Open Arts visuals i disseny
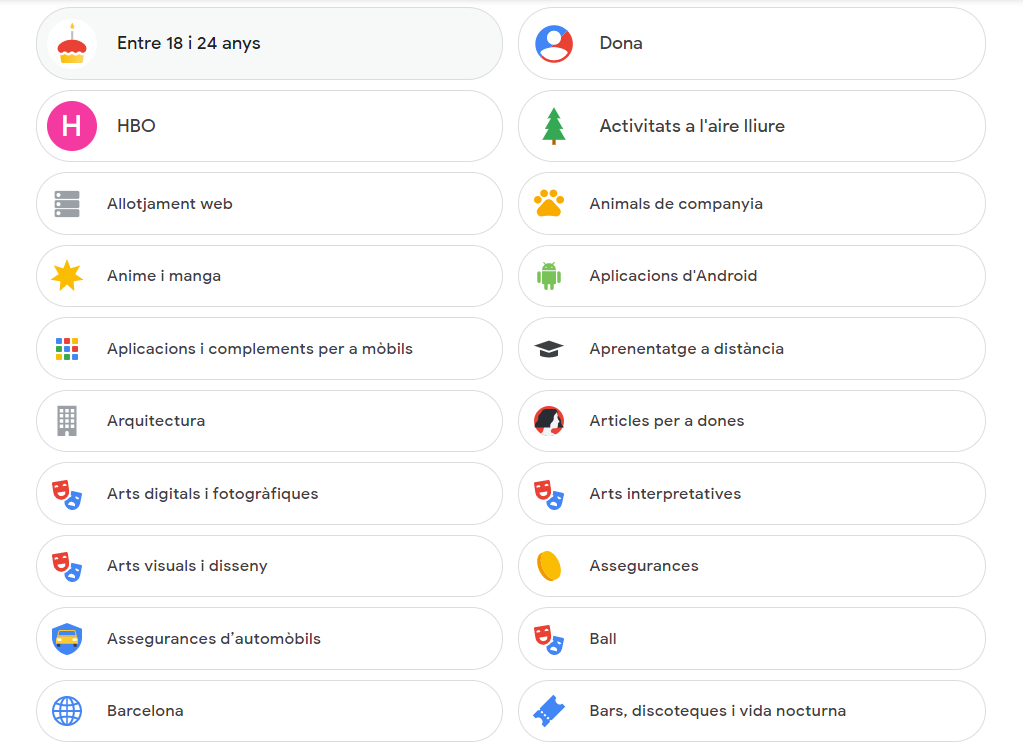1023x749 pixels. [268, 566]
